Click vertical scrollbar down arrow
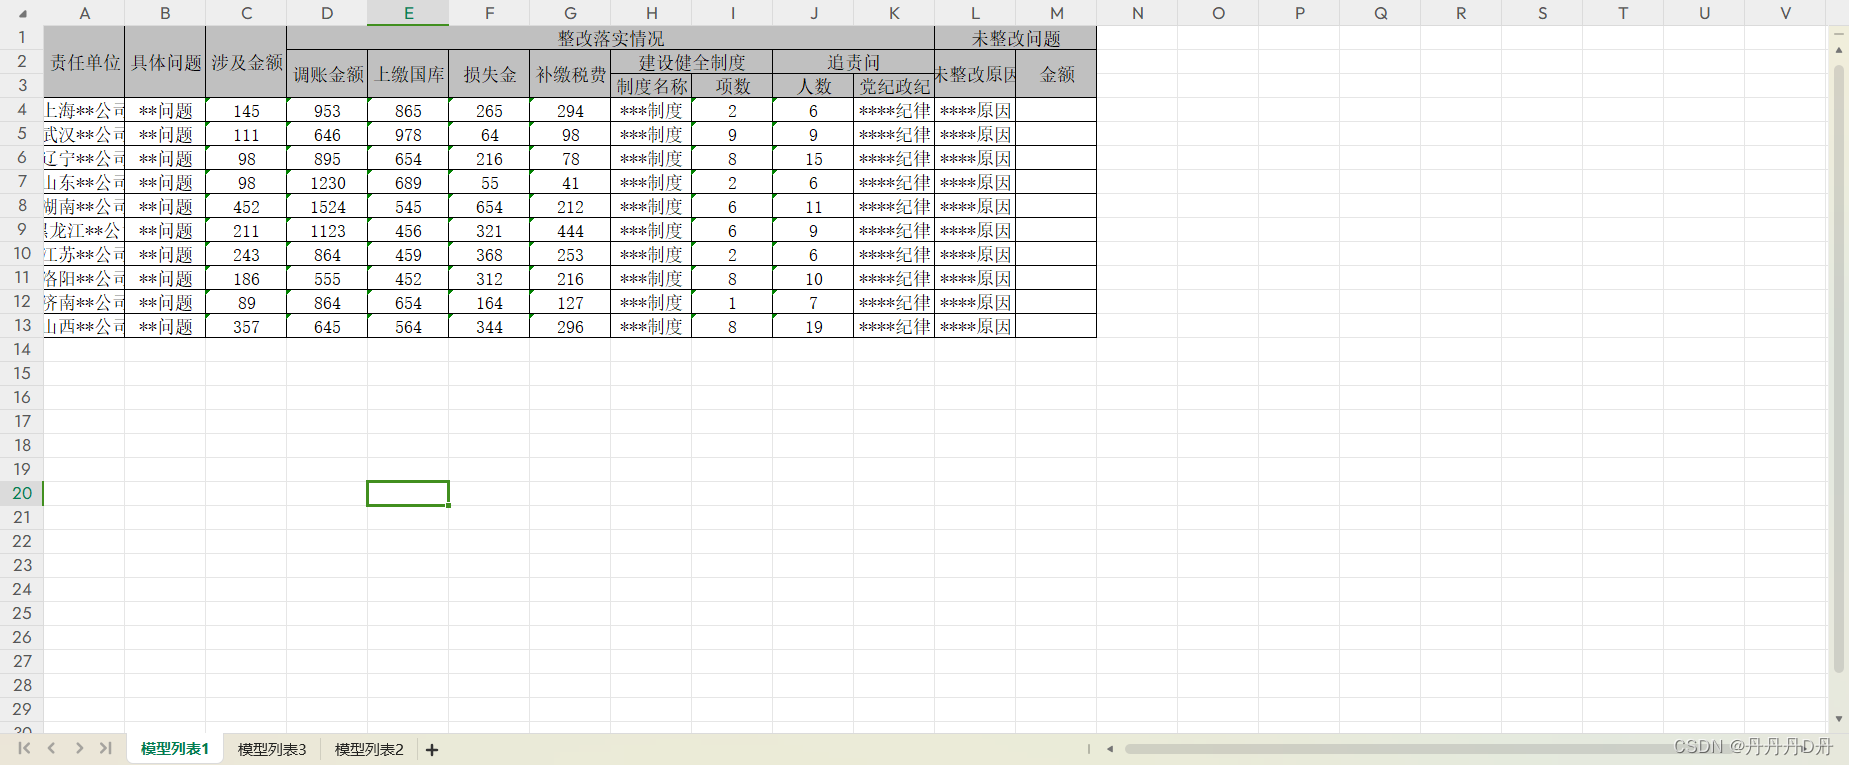 tap(1839, 718)
